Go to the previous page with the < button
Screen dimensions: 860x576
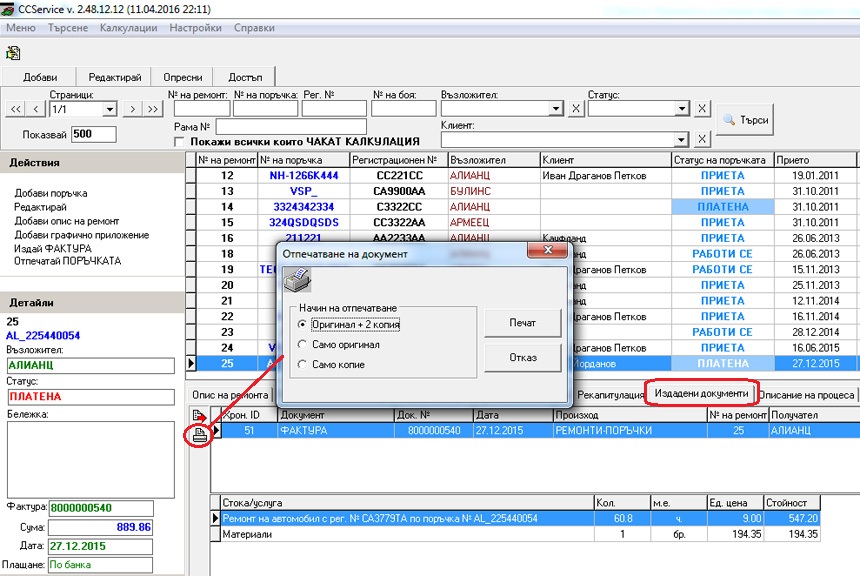[x=36, y=109]
